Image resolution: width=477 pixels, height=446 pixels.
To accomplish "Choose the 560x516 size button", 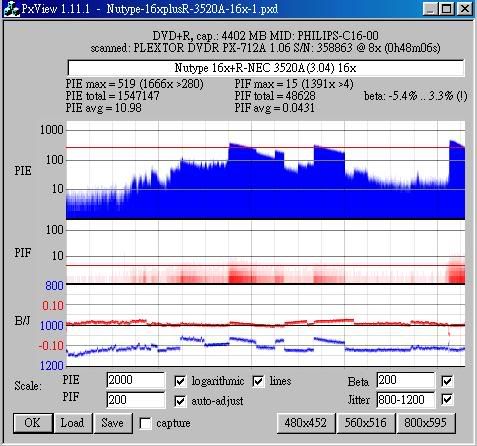I will point(366,423).
